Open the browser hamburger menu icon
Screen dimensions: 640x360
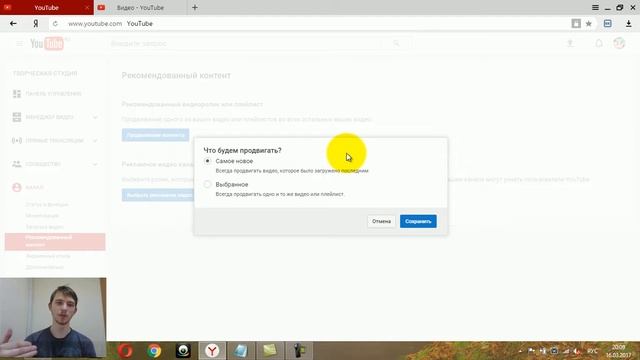596,7
